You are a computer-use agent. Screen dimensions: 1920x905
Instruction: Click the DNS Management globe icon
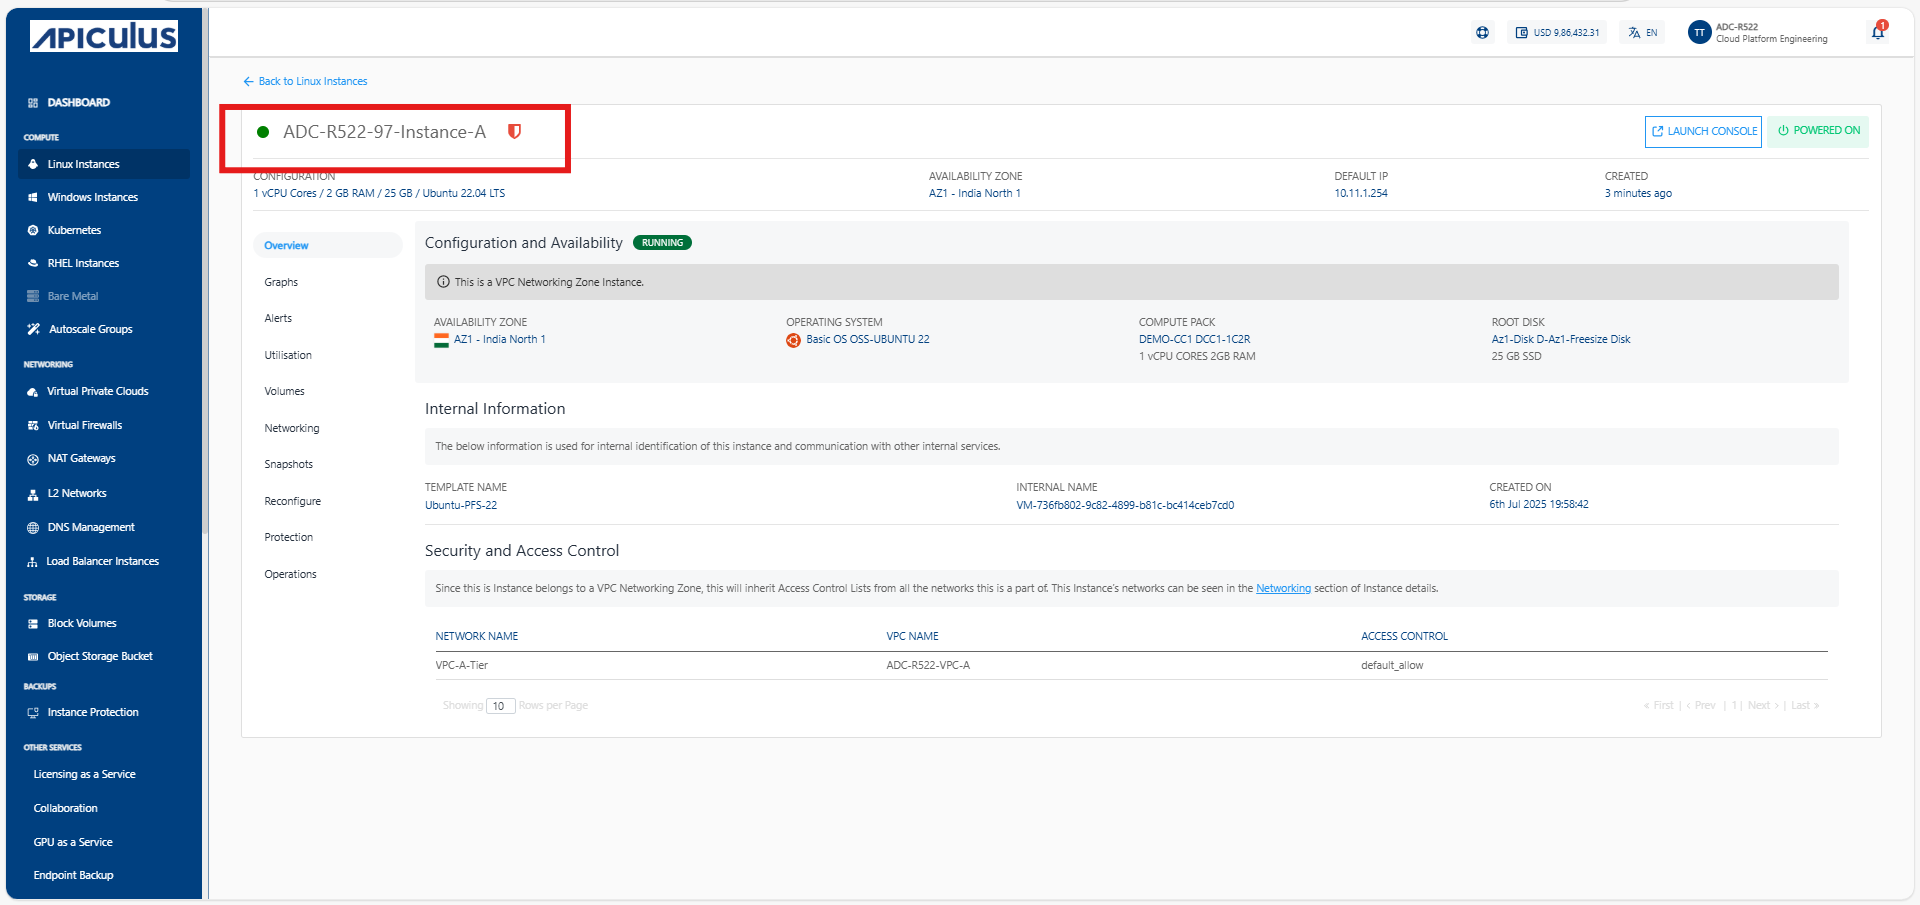(x=33, y=527)
